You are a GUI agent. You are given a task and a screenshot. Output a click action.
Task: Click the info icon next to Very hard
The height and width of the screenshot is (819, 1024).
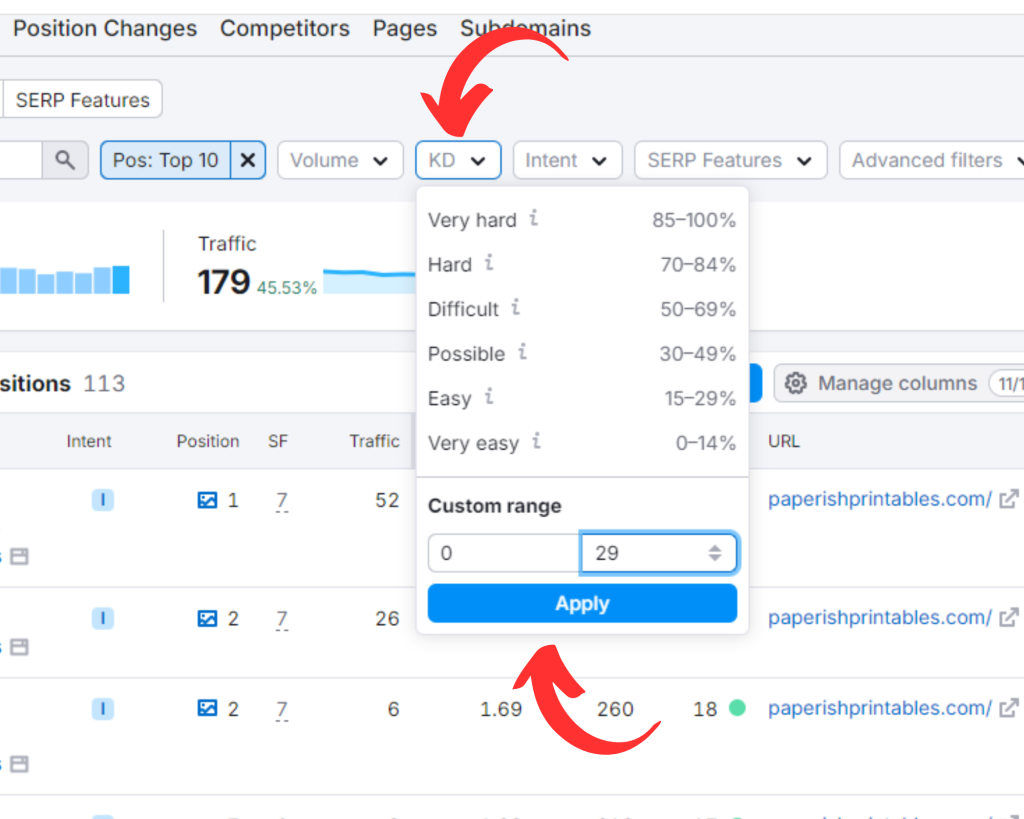pos(534,218)
